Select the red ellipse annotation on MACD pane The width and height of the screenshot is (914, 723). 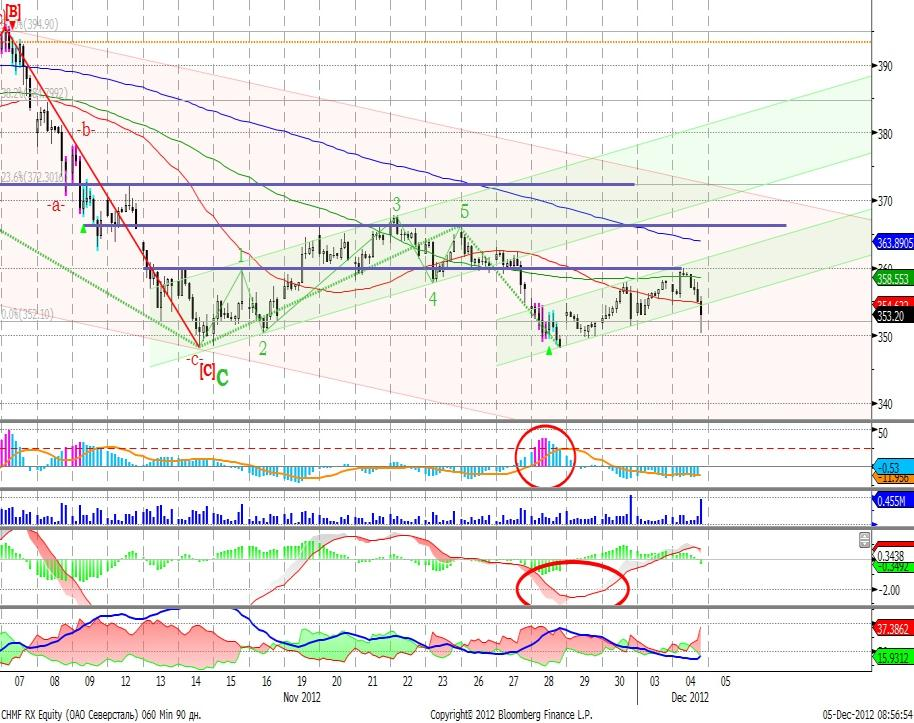(x=572, y=582)
